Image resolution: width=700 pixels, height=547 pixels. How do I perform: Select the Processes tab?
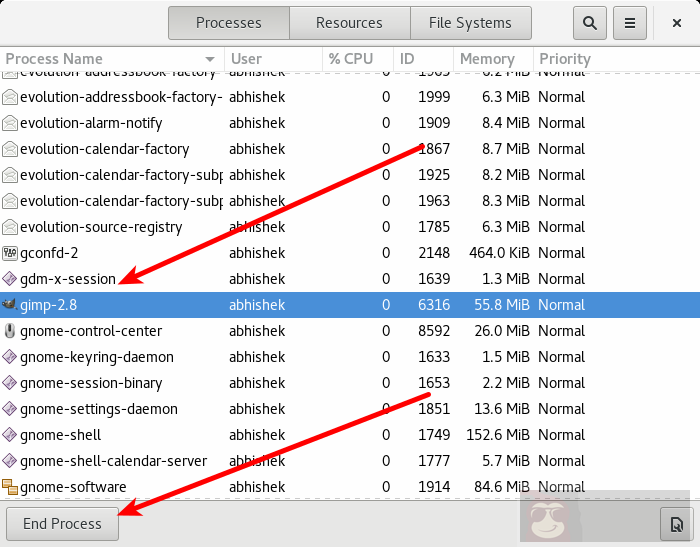coord(228,22)
